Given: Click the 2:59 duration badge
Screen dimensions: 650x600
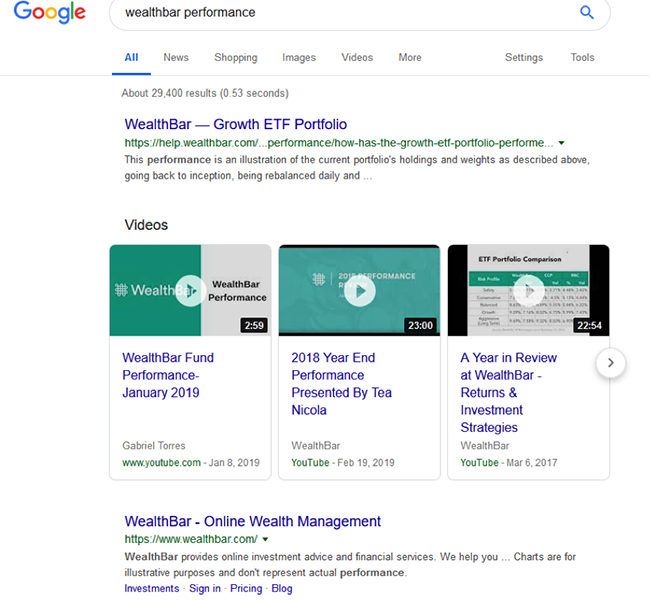Looking at the screenshot, I should (x=254, y=326).
